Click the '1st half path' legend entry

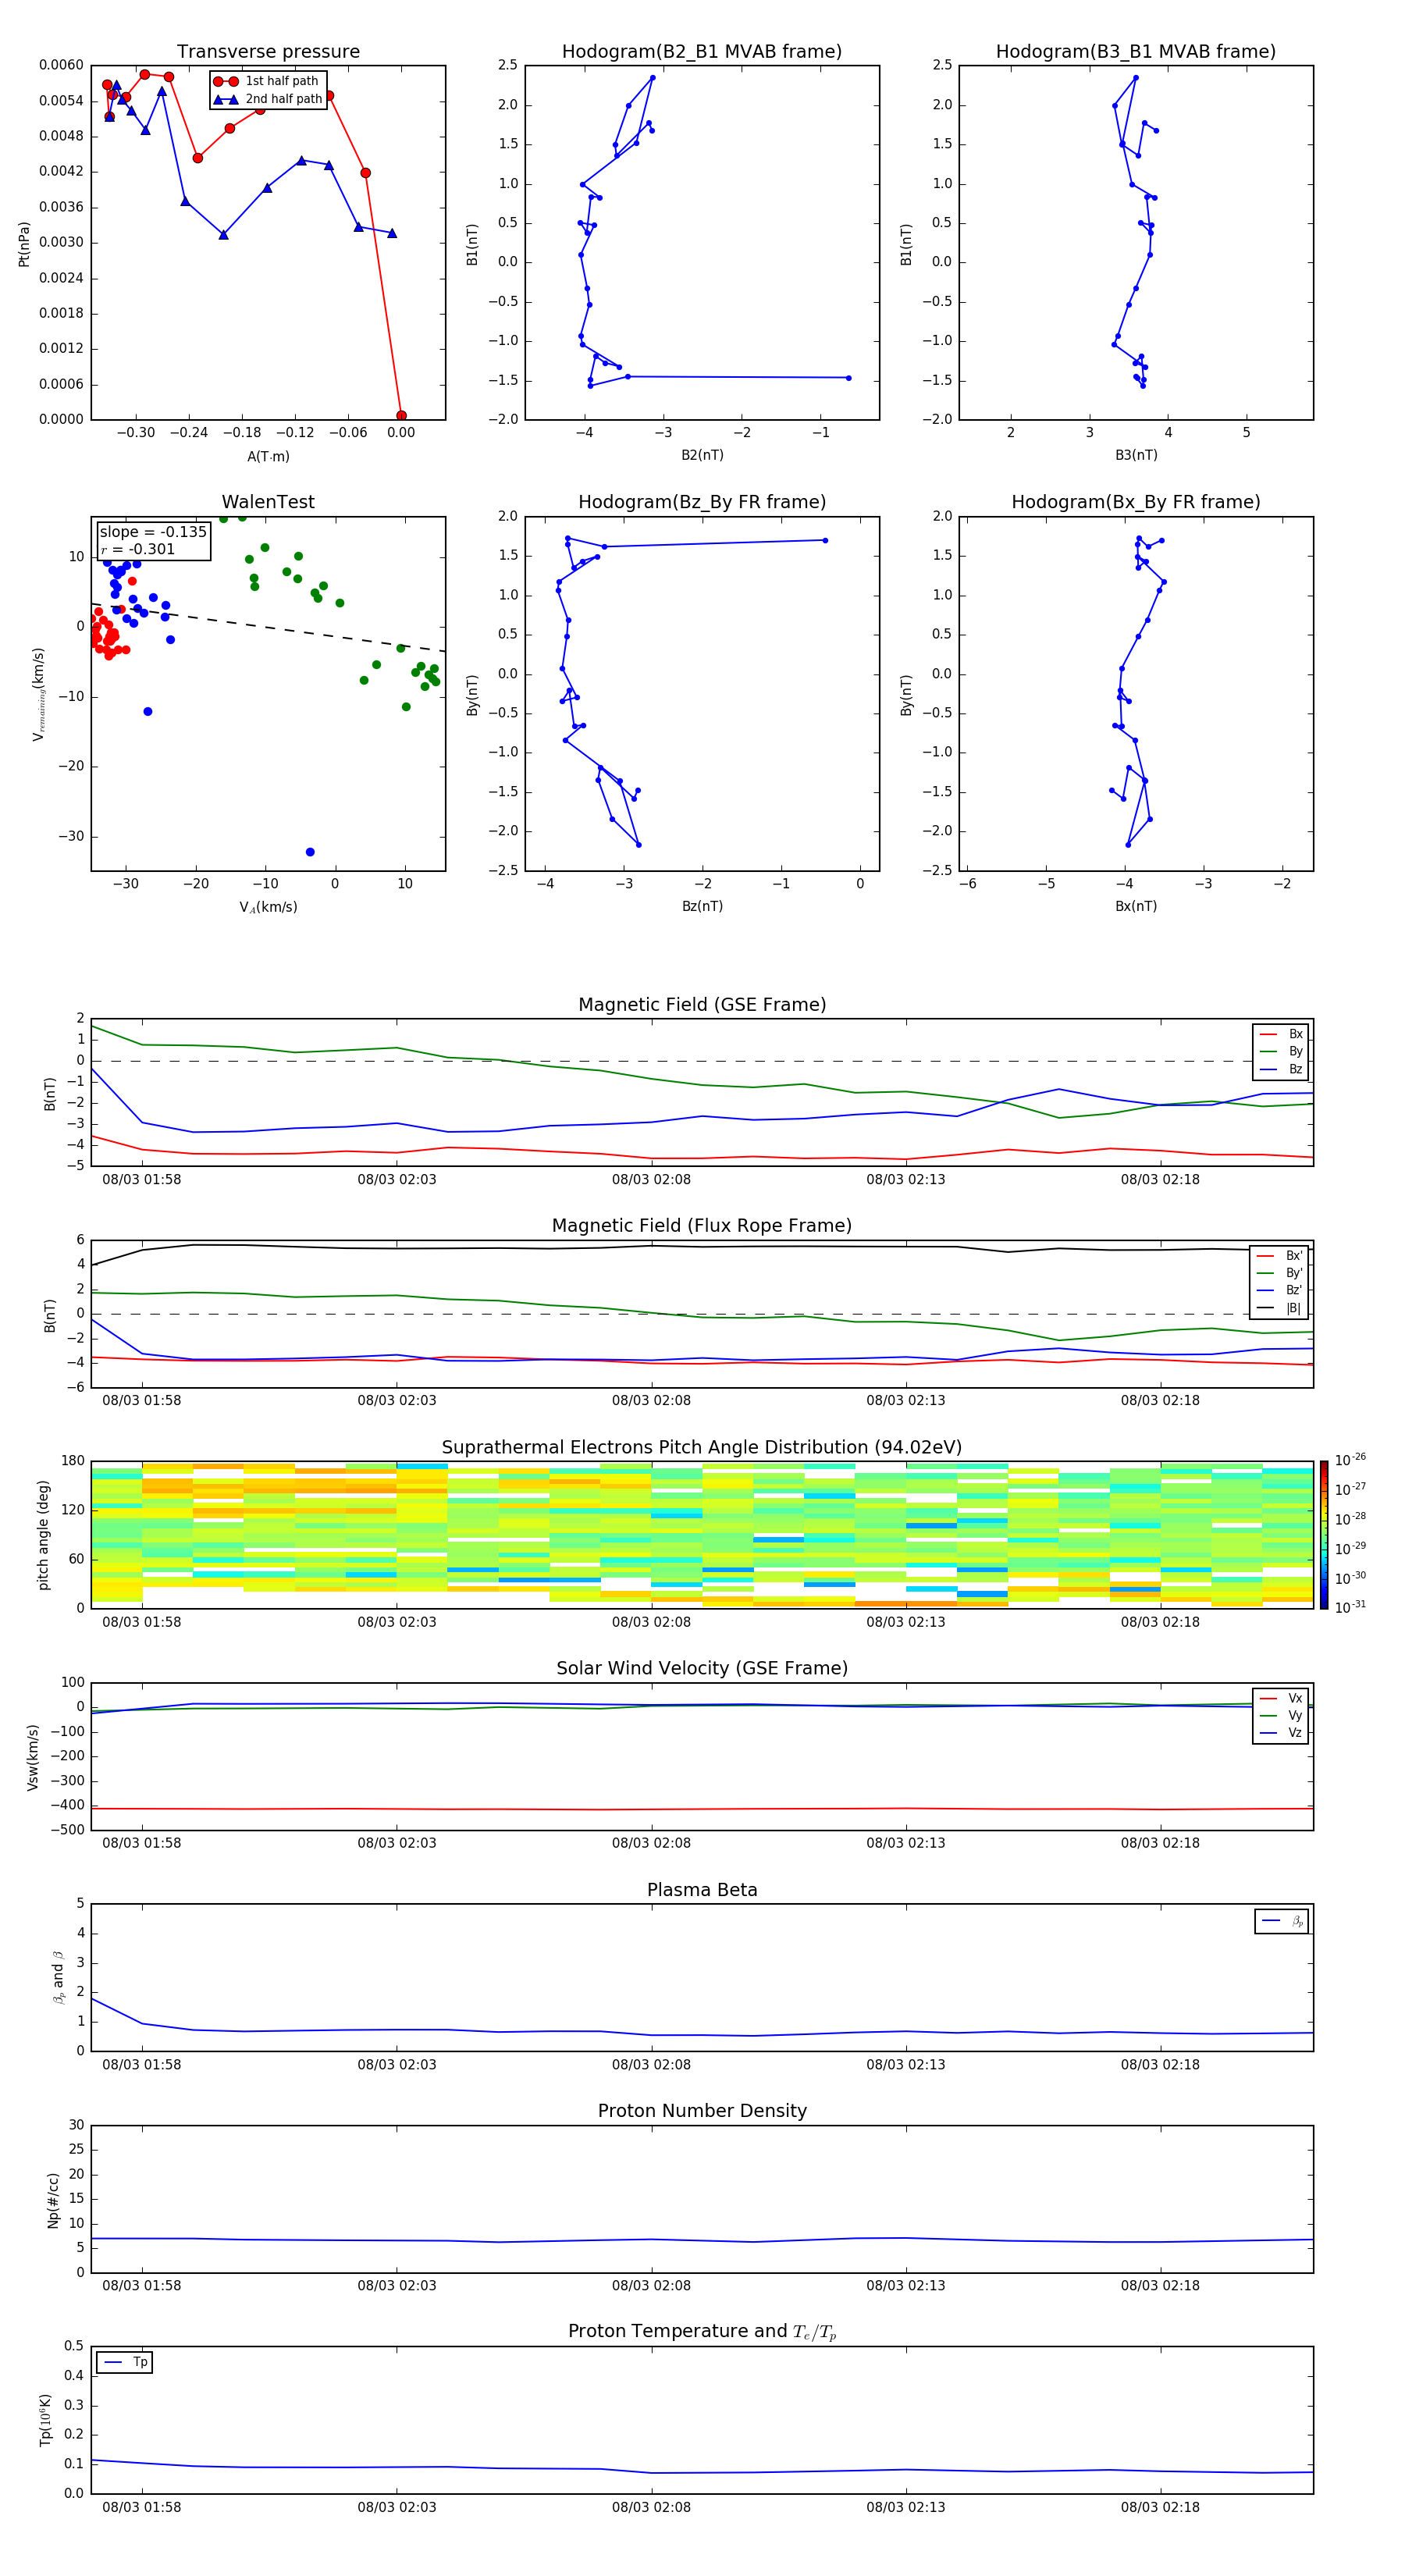click(x=266, y=81)
